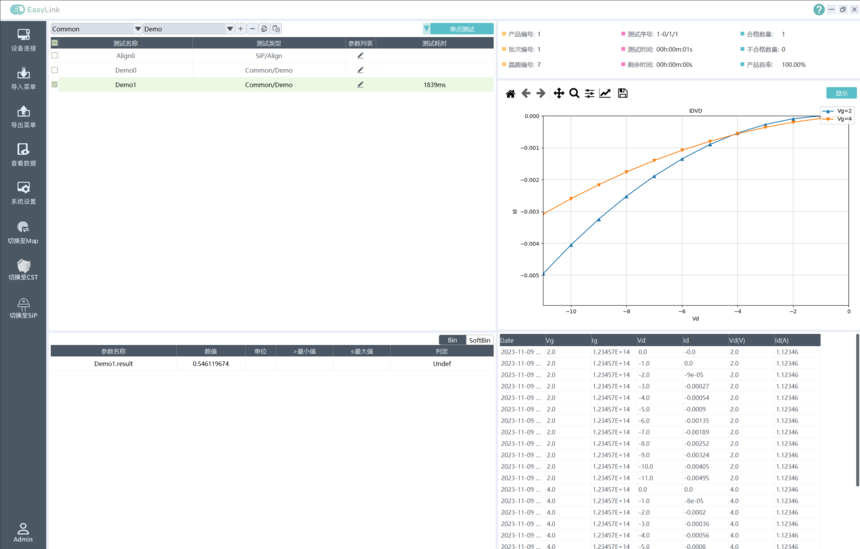
Task: Click the Date column header
Action: click(x=522, y=340)
